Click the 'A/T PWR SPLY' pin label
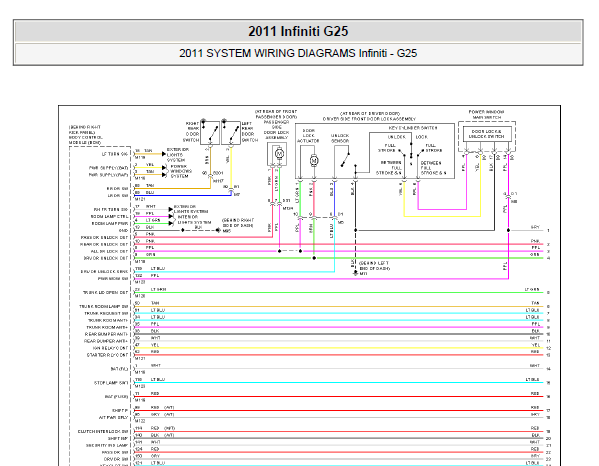The image size is (599, 466). (x=113, y=417)
